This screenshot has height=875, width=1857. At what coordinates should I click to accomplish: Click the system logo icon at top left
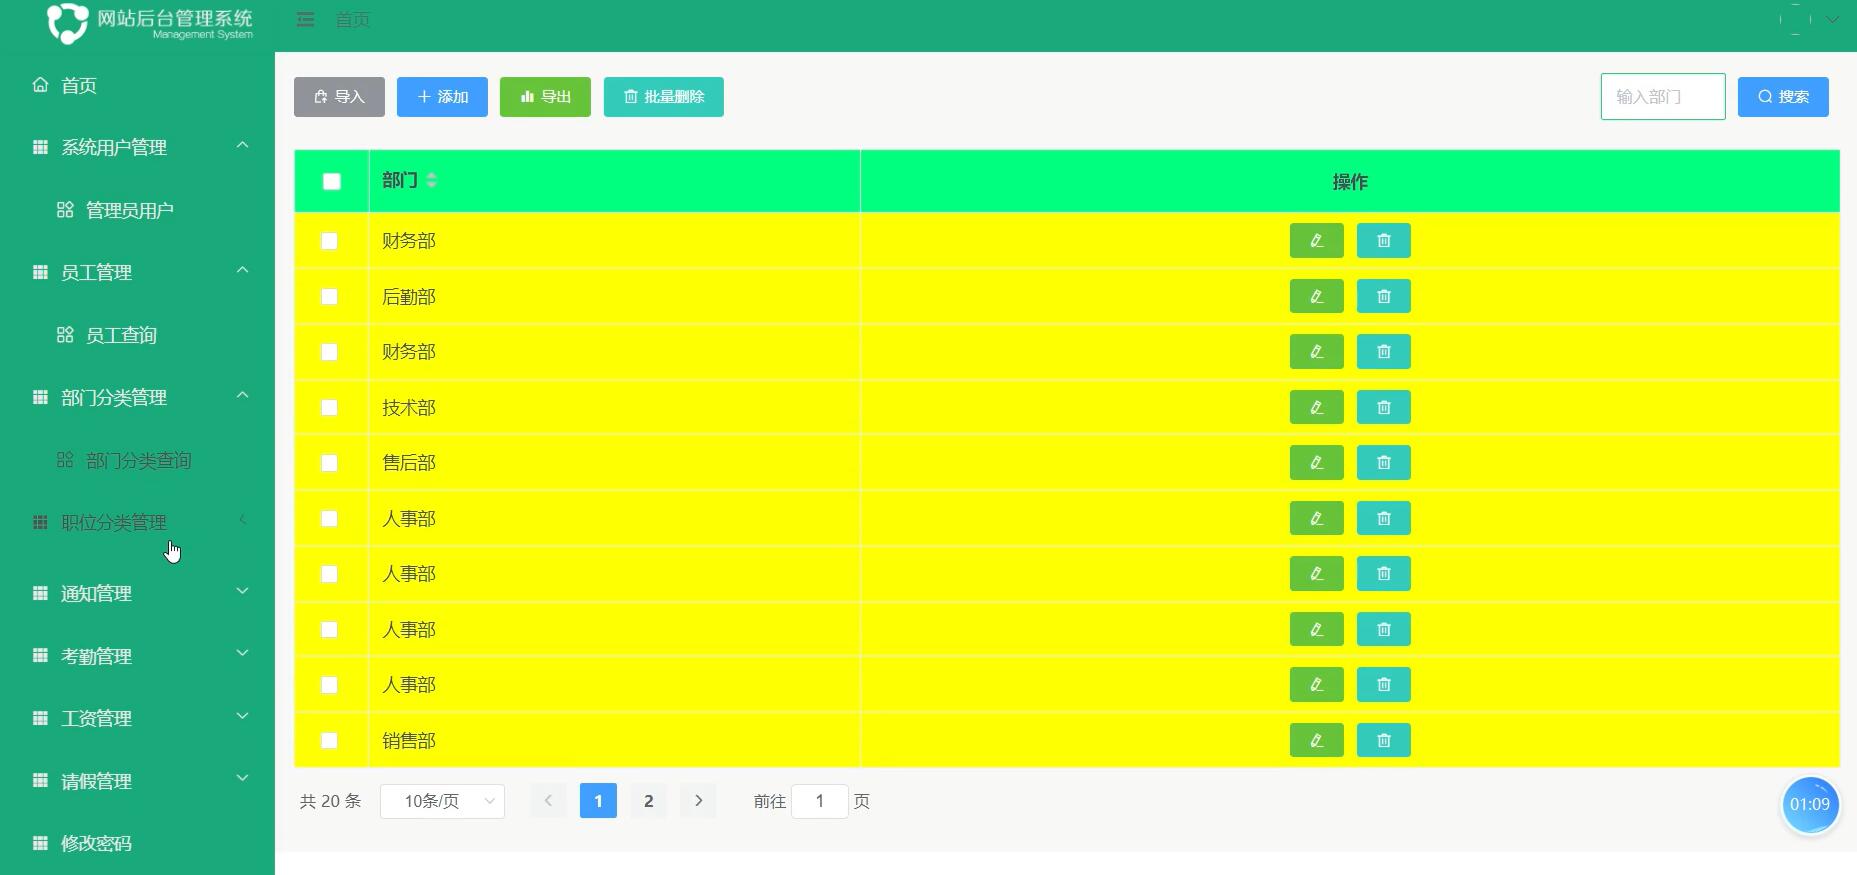tap(68, 22)
